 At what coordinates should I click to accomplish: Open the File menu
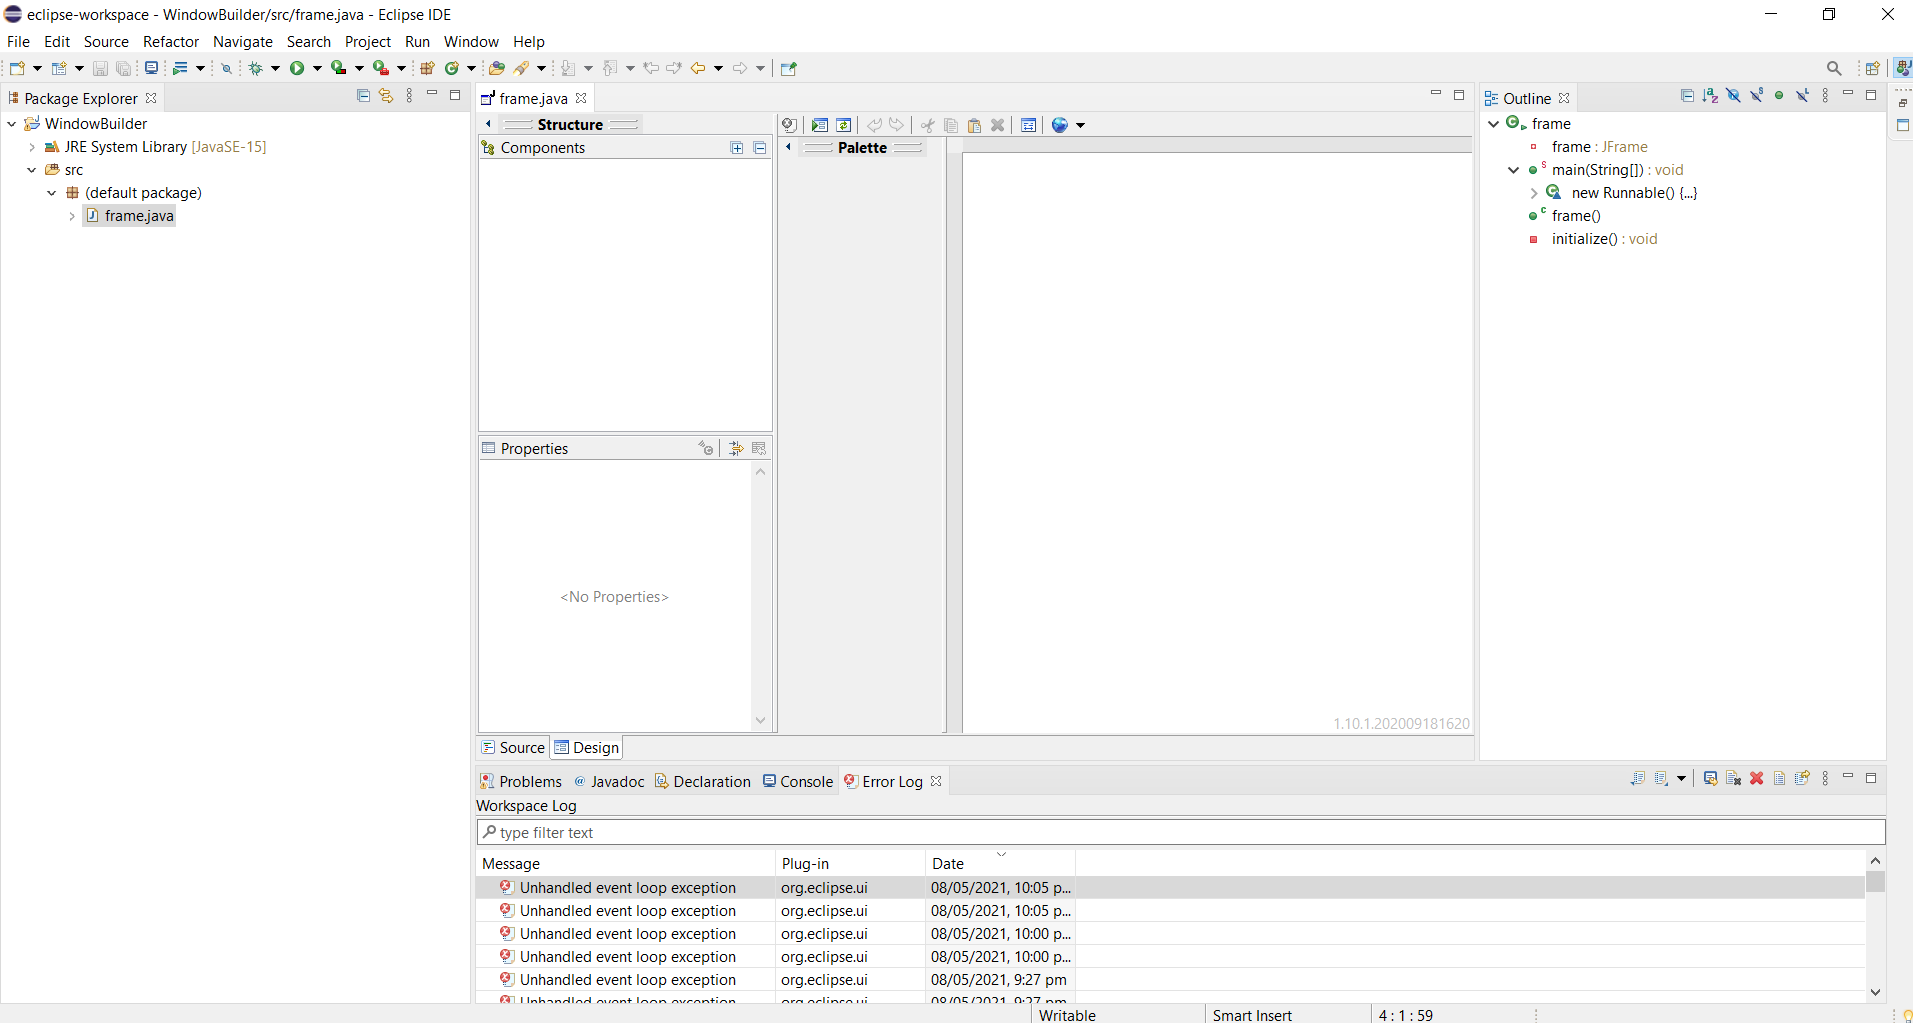18,42
